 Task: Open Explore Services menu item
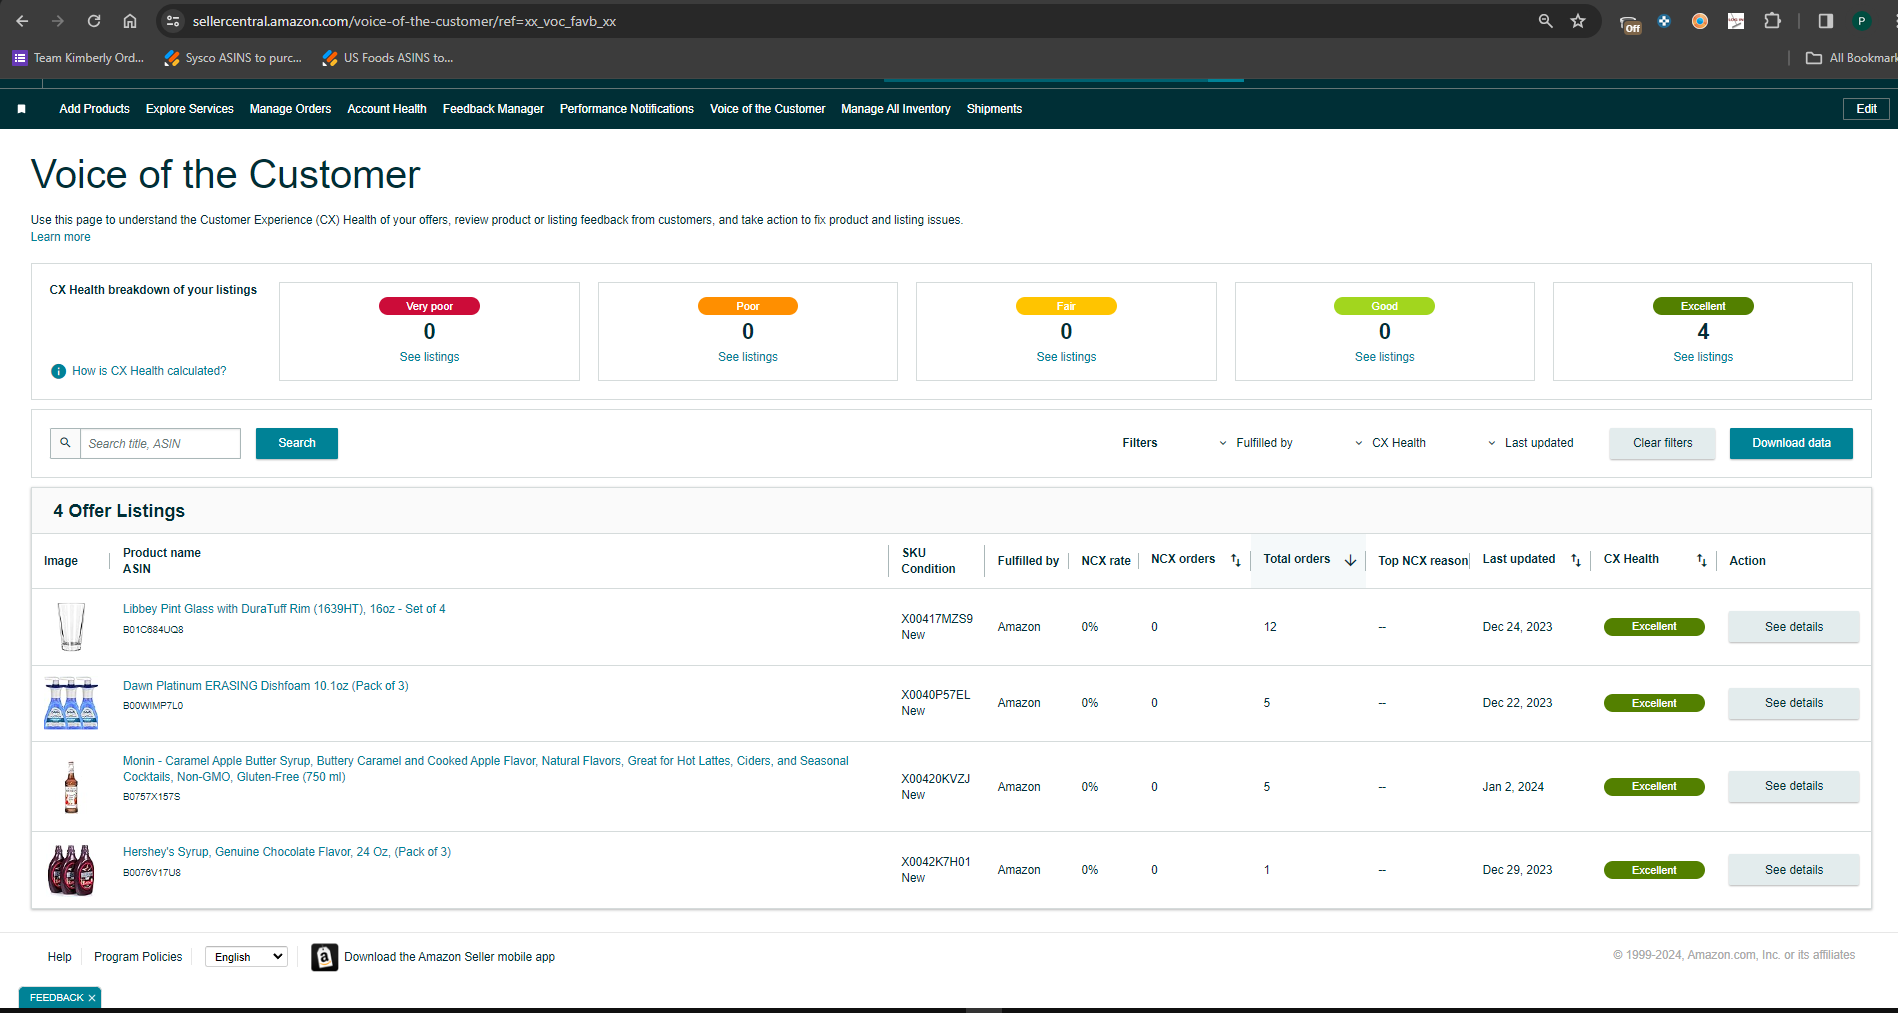point(190,109)
